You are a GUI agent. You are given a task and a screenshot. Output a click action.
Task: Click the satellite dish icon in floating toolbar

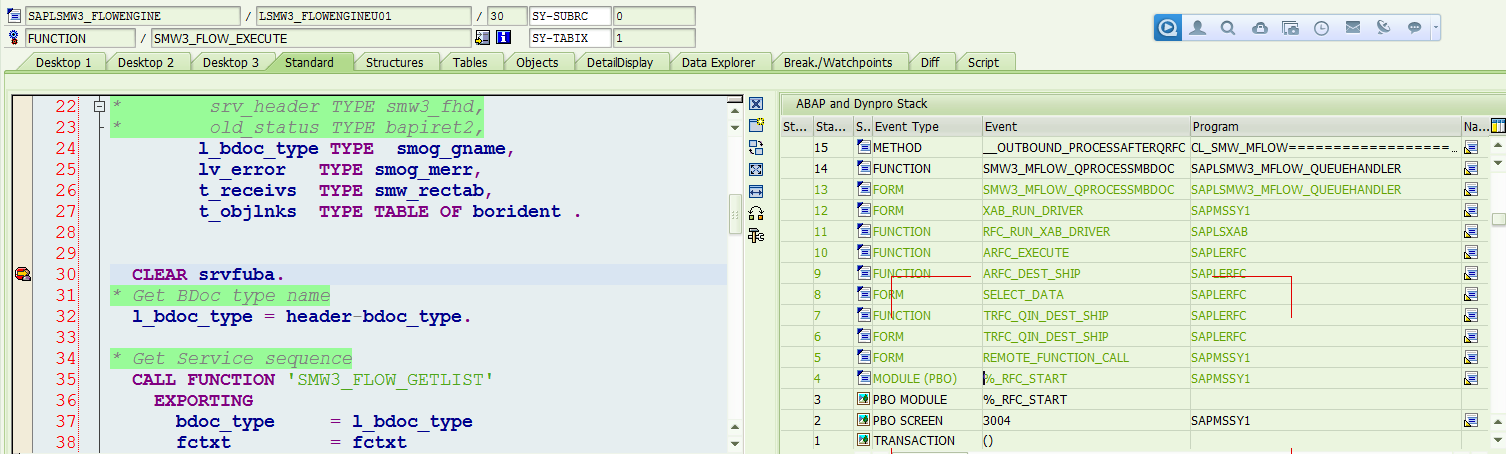point(1384,28)
